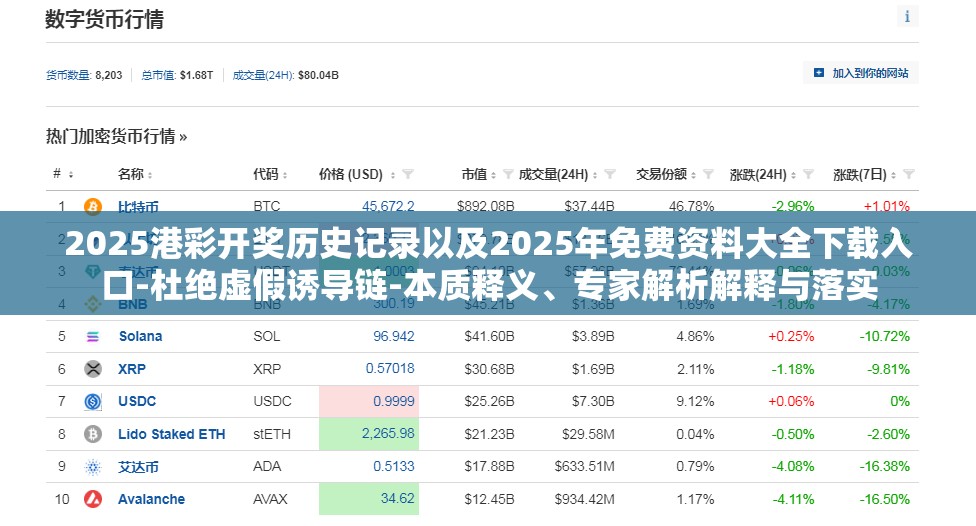This screenshot has width=976, height=526.
Task: Click Avalanche 7-day change -16.50%
Action: (884, 499)
